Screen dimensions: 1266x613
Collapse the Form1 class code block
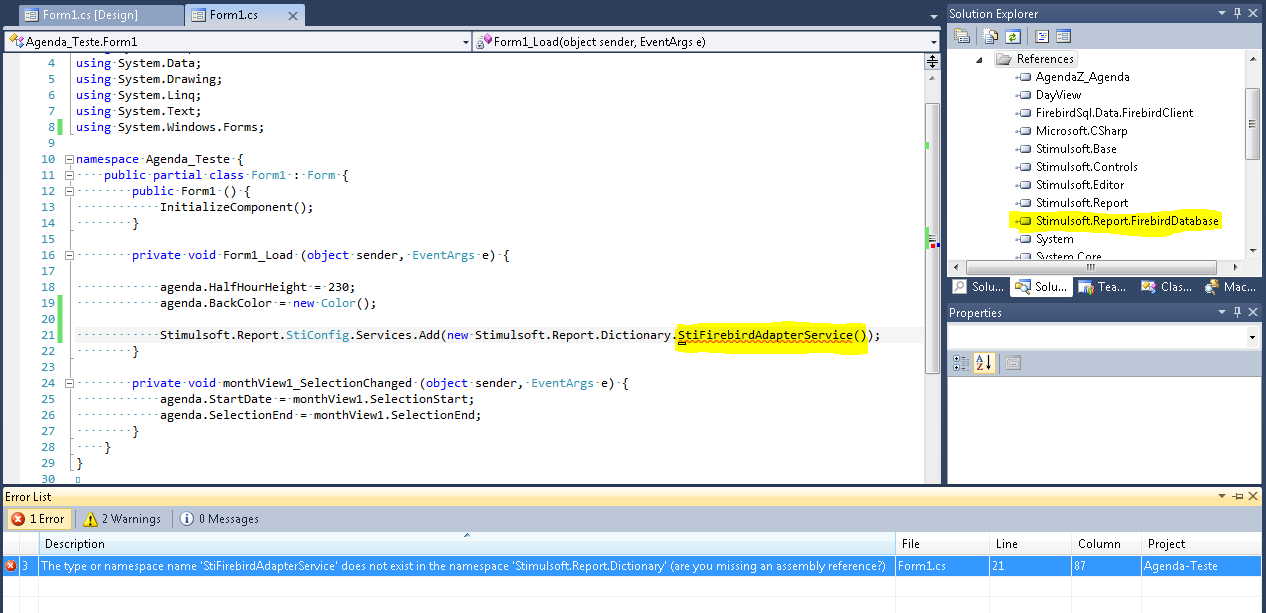67,175
